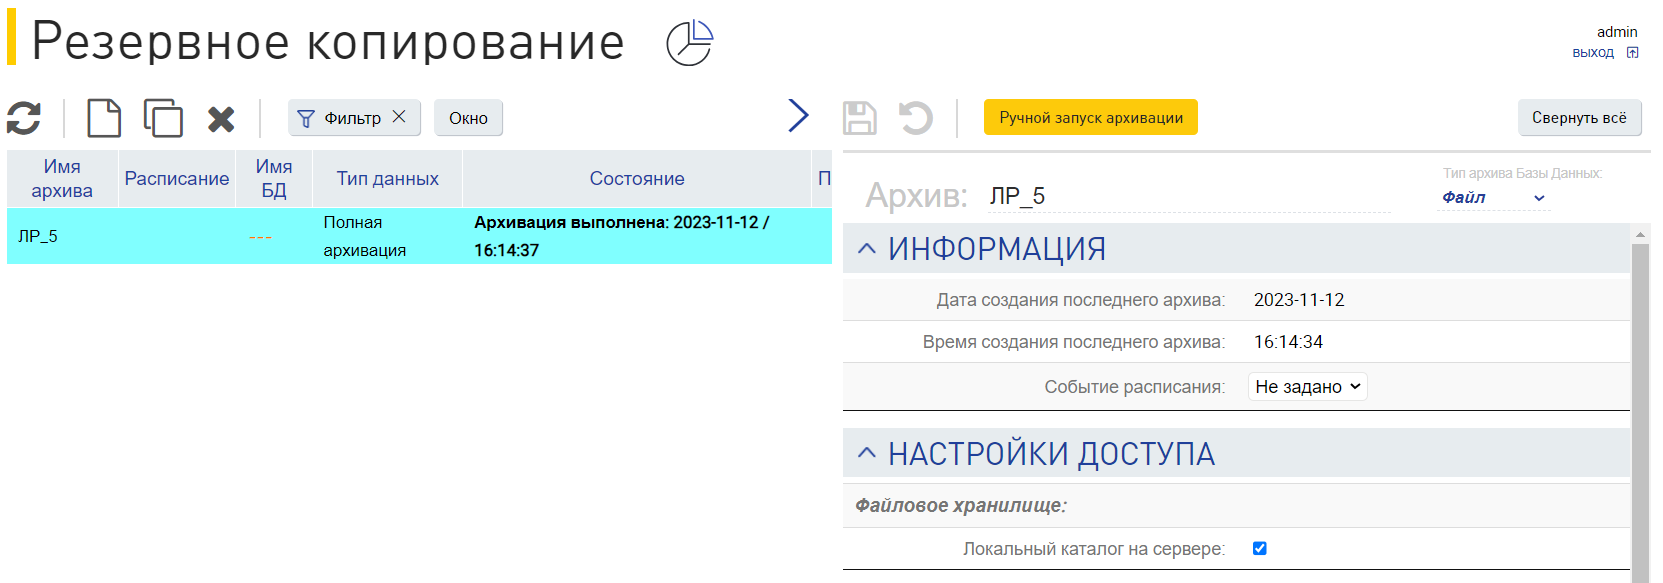Clear the filter with its small X

[x=399, y=116]
